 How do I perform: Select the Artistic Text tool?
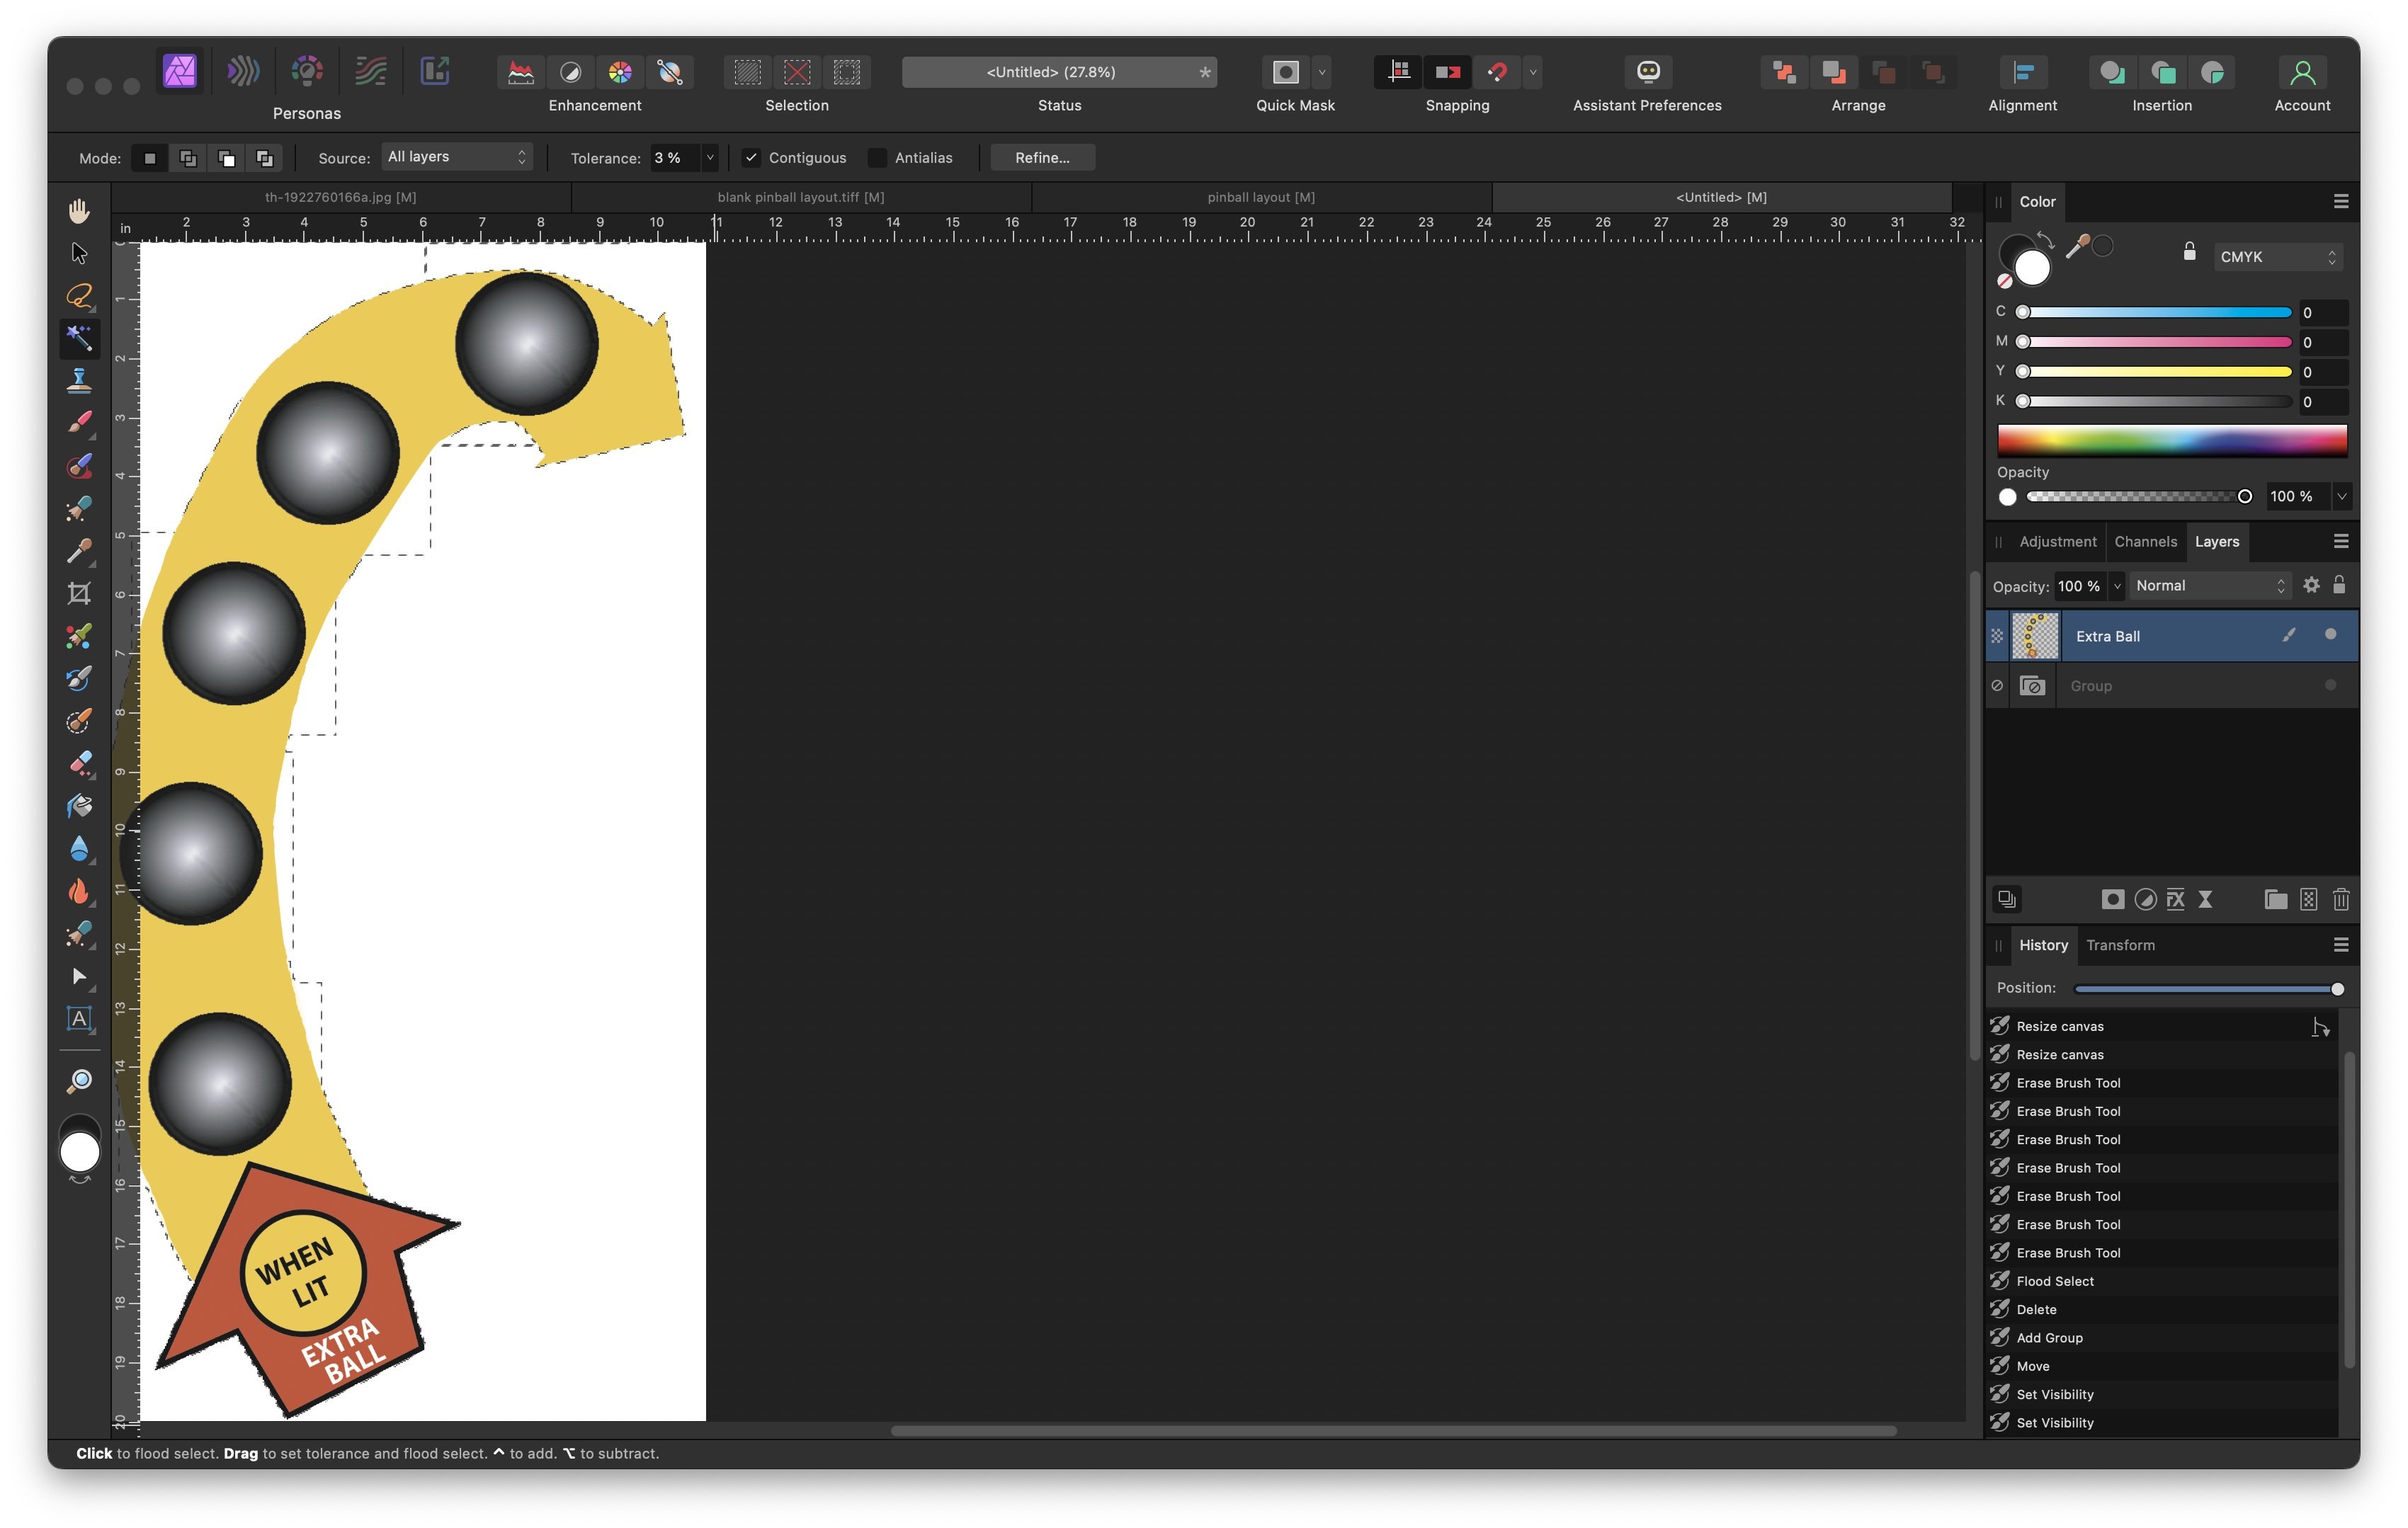[x=79, y=1019]
